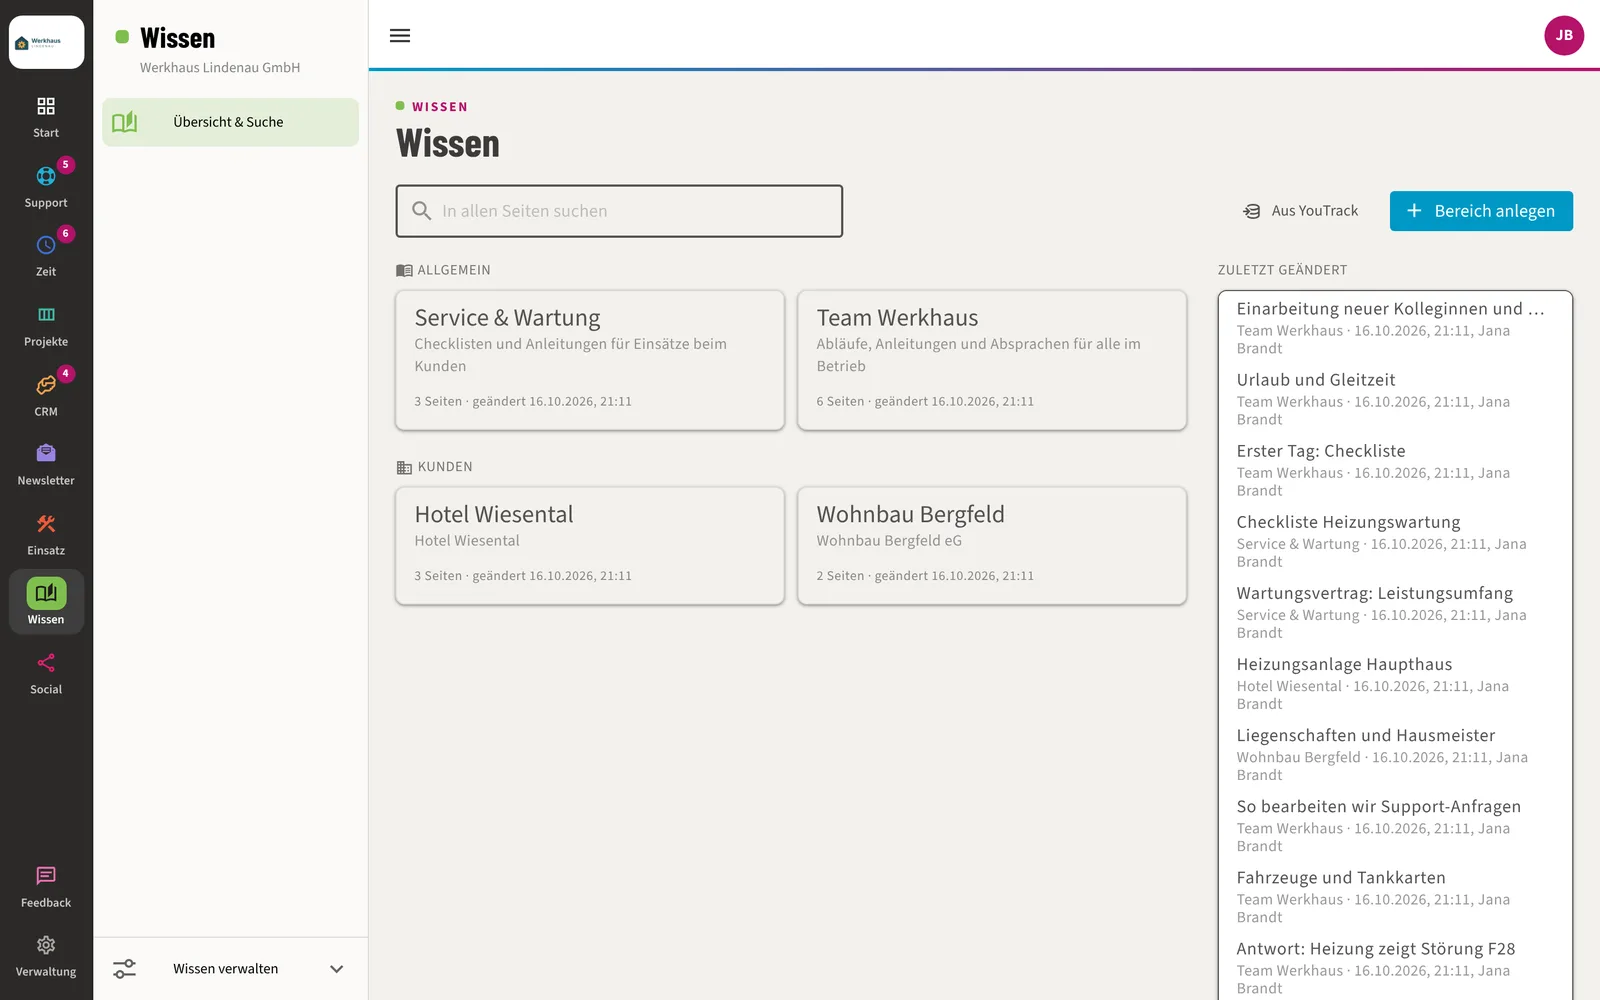
Task: Click the WISSEN breadcrumb label
Action: point(440,107)
